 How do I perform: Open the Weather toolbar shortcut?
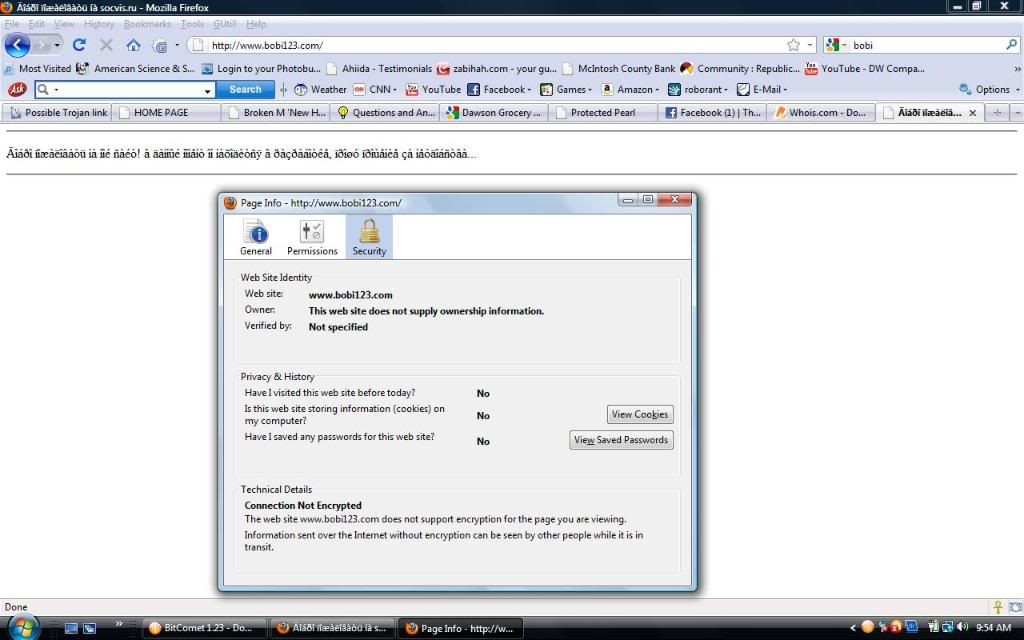pos(320,89)
